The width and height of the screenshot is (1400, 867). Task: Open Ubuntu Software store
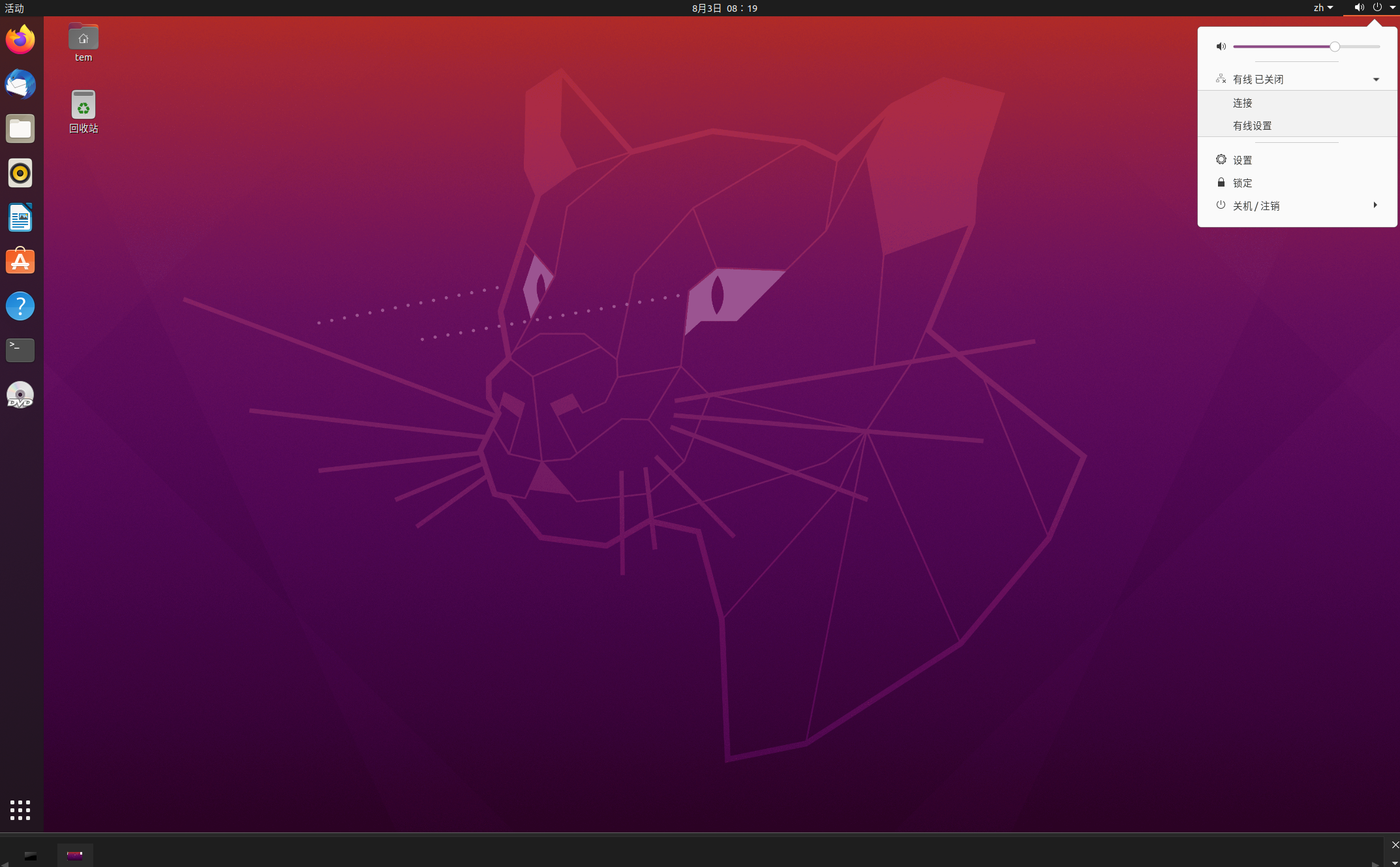point(20,261)
